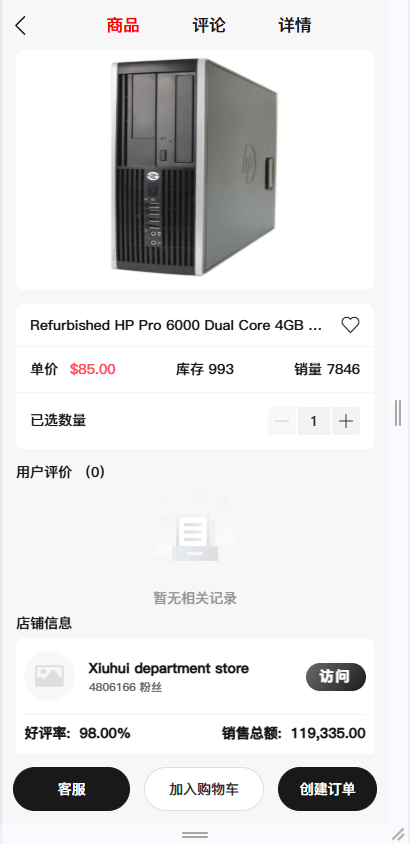This screenshot has height=844, width=410.
Task: Click 创建订单 create order button
Action: coord(327,789)
